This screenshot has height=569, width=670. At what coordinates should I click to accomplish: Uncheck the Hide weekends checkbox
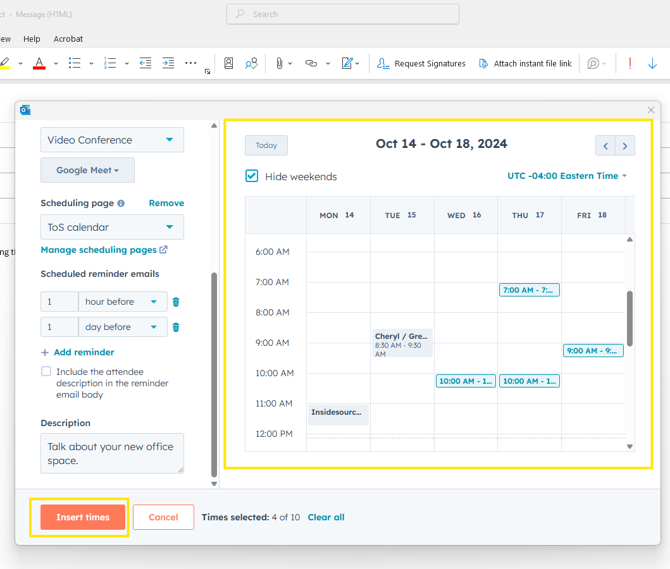coord(252,176)
